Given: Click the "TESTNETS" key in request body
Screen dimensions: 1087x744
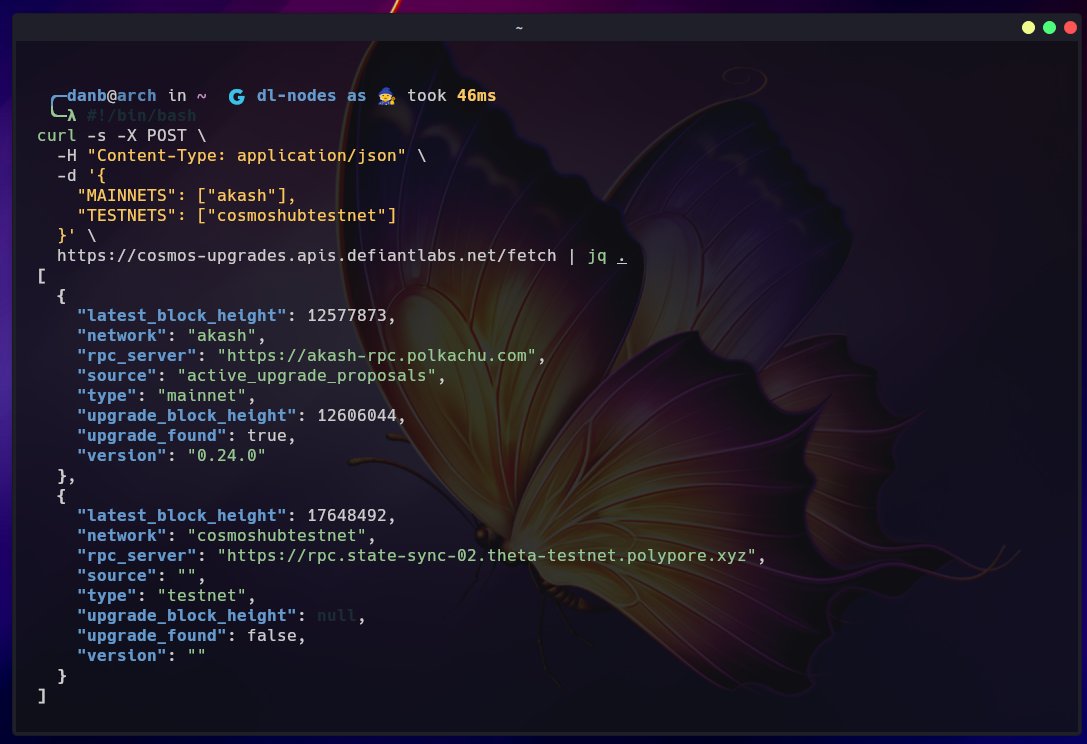Looking at the screenshot, I should [x=126, y=216].
